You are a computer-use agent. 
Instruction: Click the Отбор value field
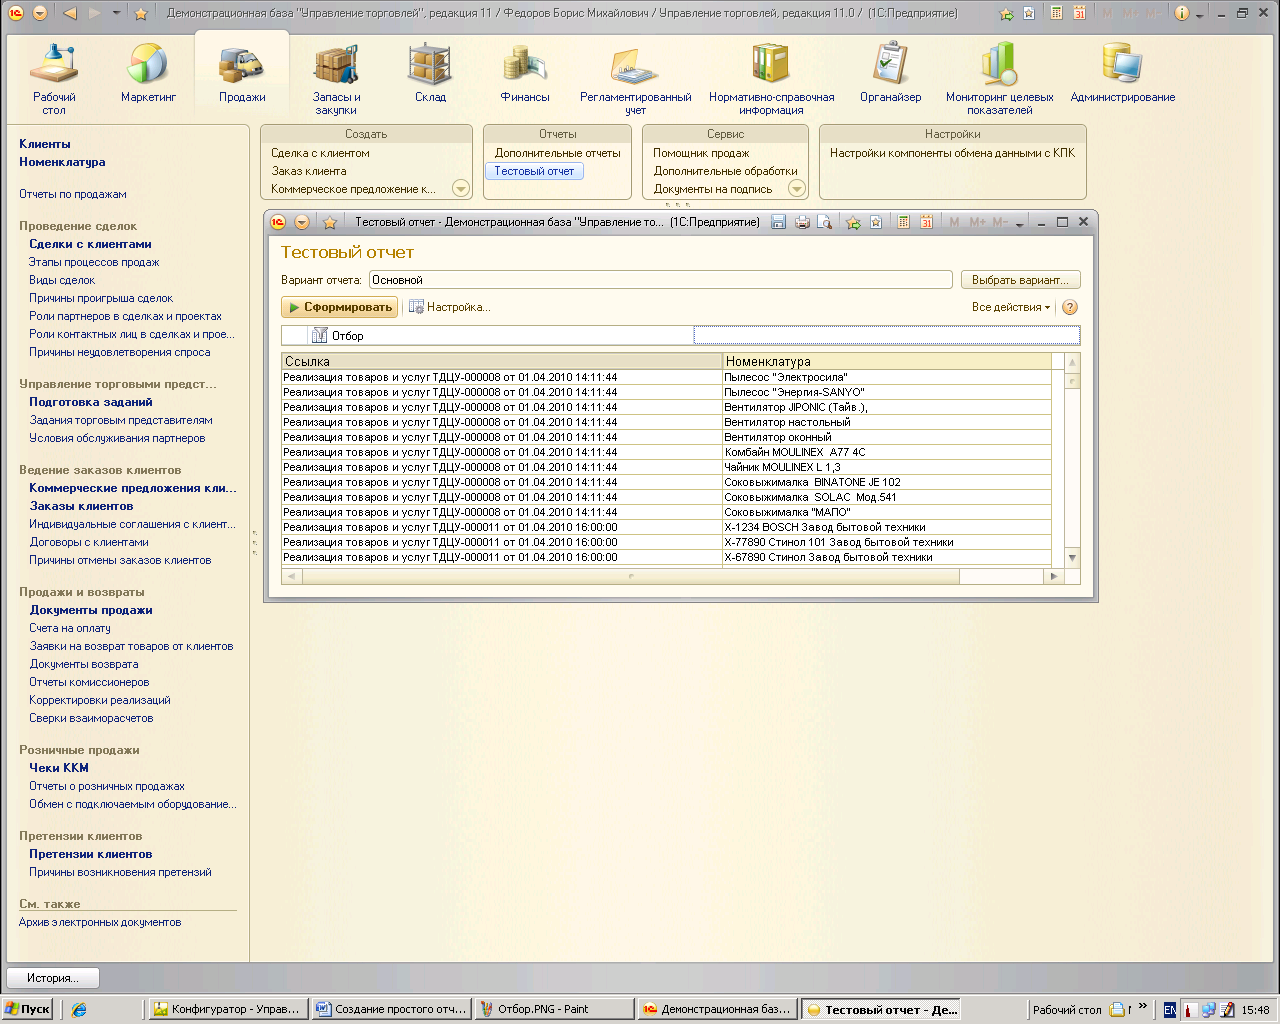tap(886, 336)
